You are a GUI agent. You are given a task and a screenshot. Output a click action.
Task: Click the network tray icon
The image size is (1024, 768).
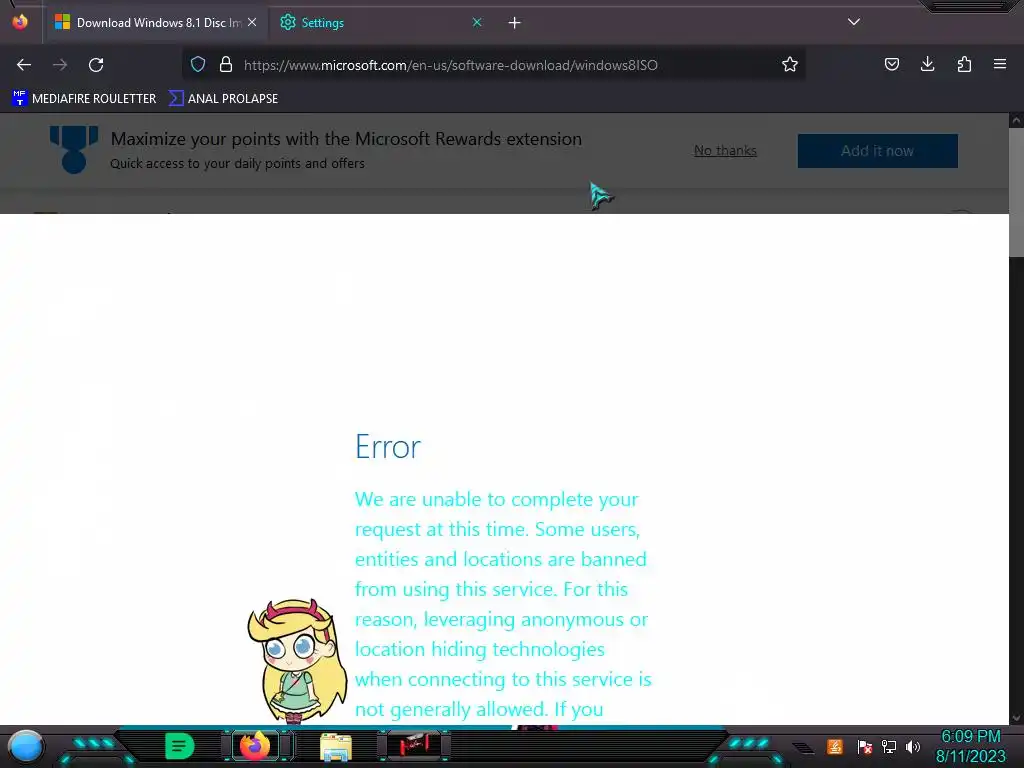[x=889, y=746]
